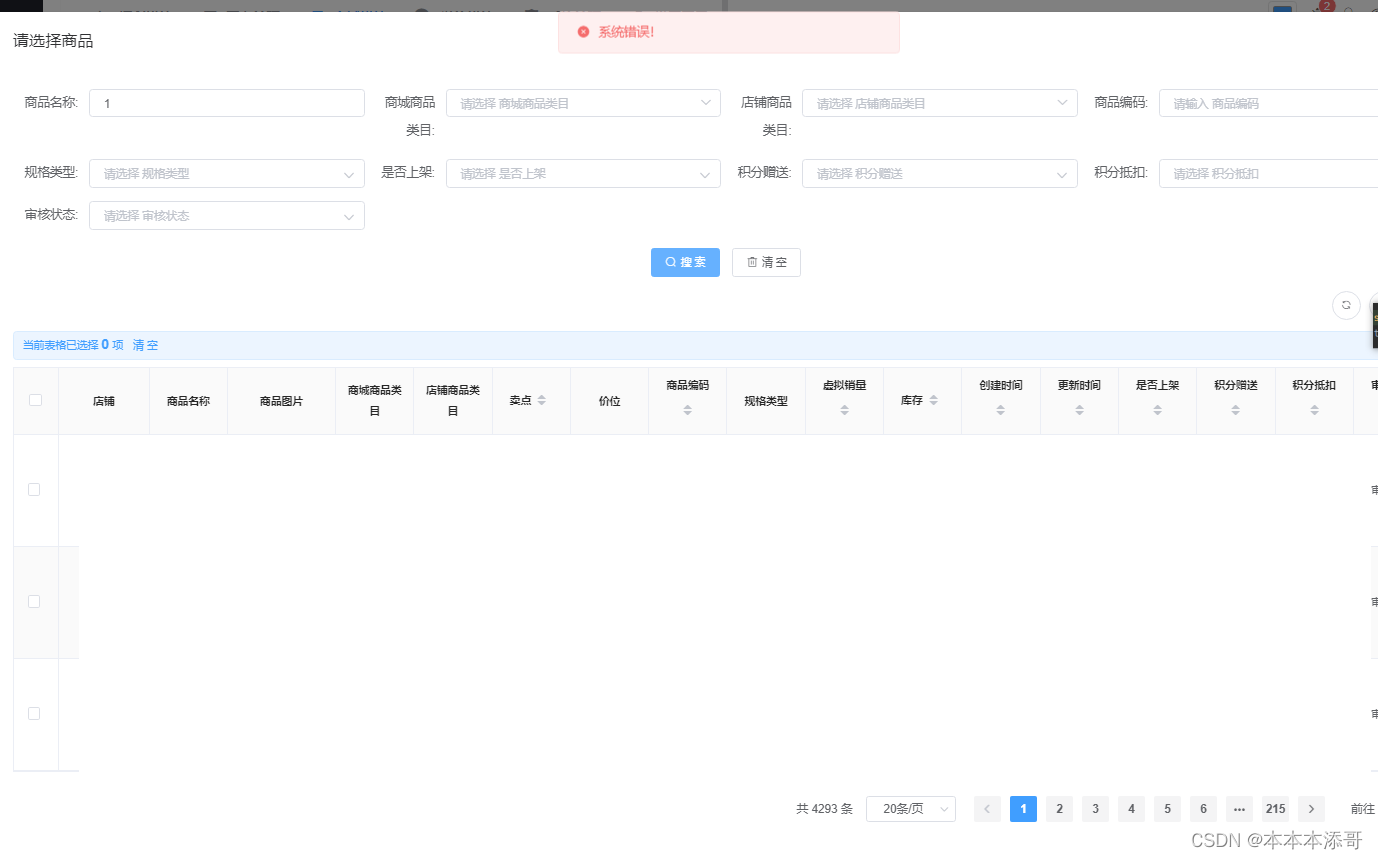Click the 搜索 search button
The width and height of the screenshot is (1378, 859).
point(685,262)
